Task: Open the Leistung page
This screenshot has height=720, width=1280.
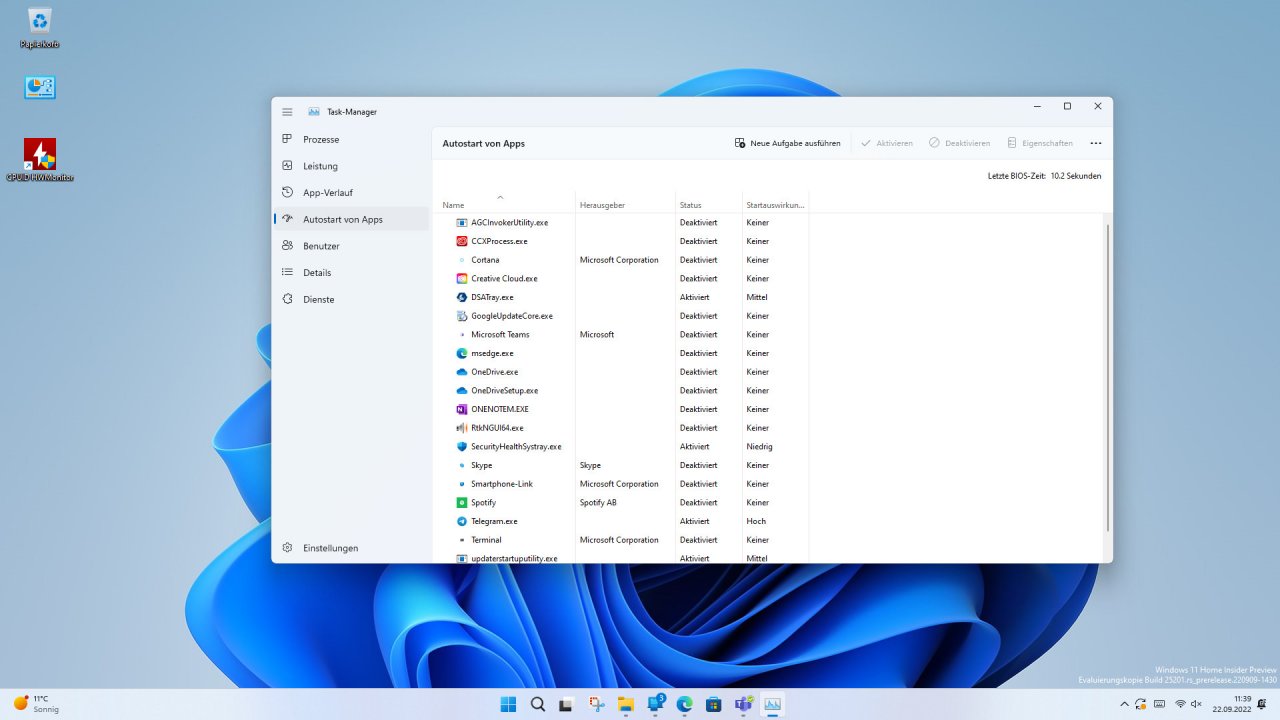Action: (x=351, y=166)
